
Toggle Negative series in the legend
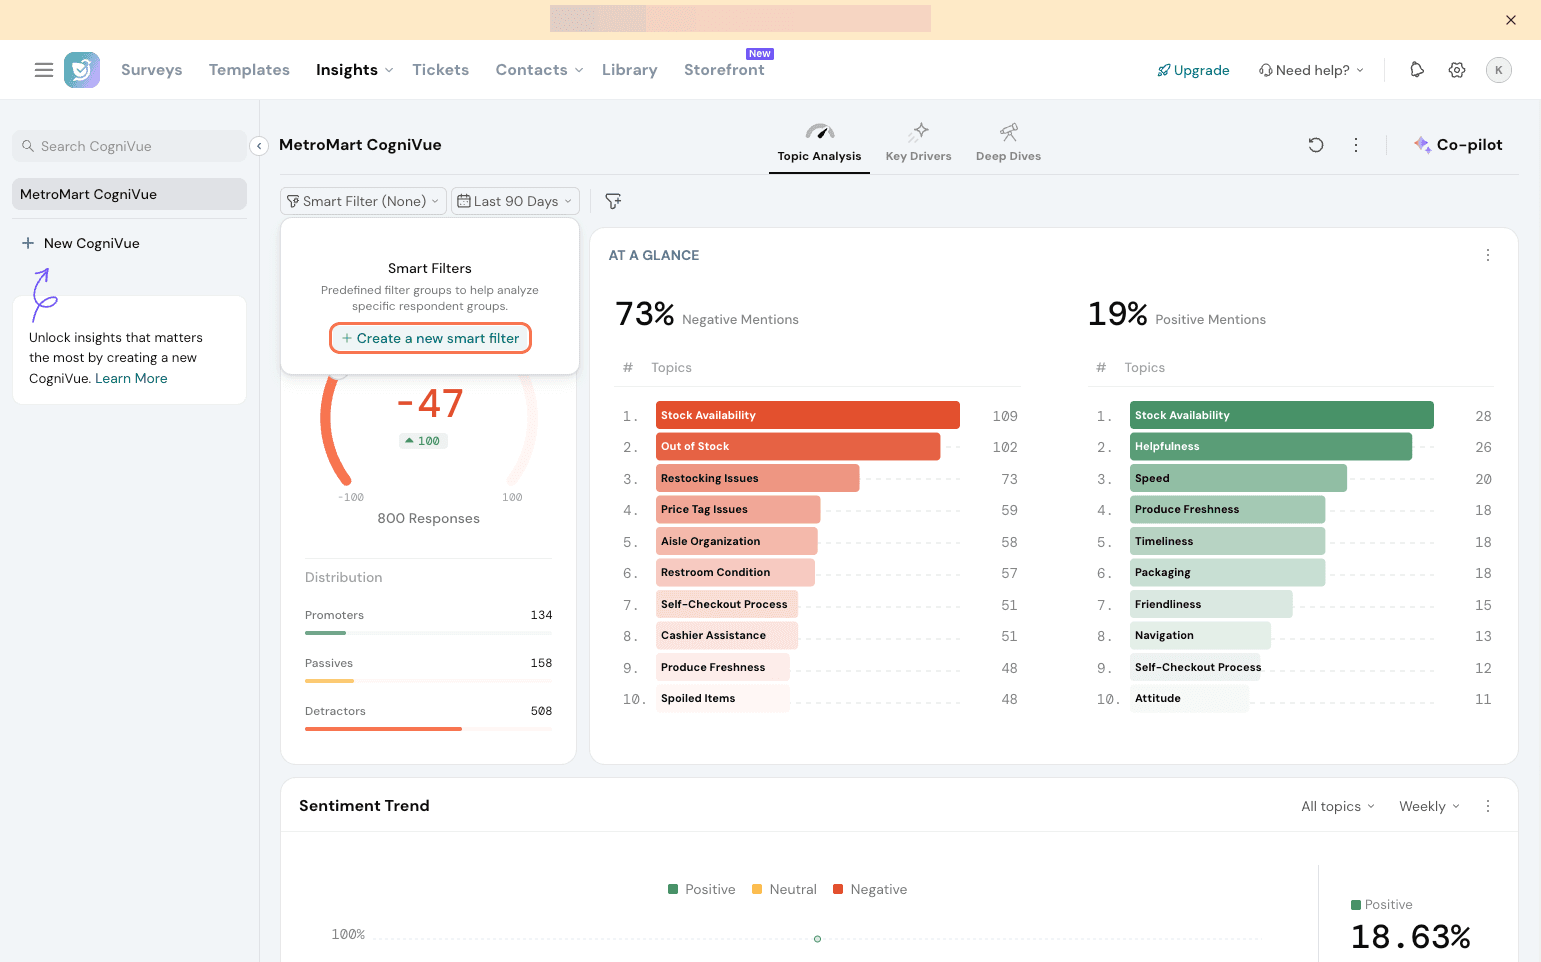click(x=870, y=889)
